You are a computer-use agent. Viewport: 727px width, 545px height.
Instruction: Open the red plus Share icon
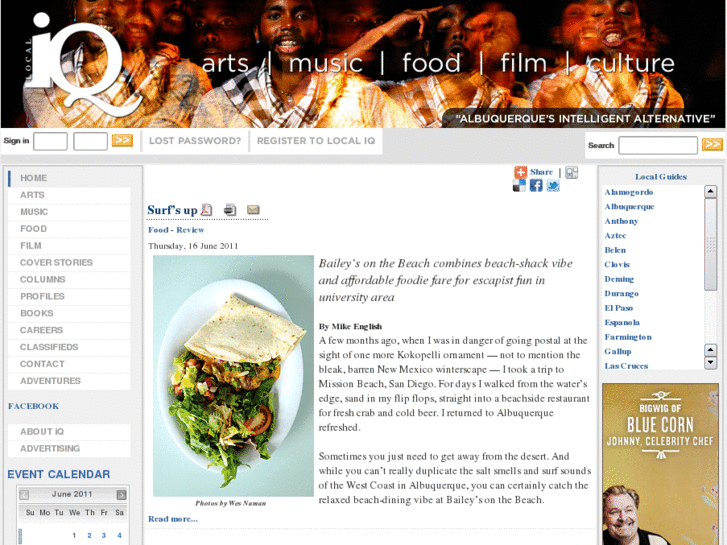[x=521, y=172]
